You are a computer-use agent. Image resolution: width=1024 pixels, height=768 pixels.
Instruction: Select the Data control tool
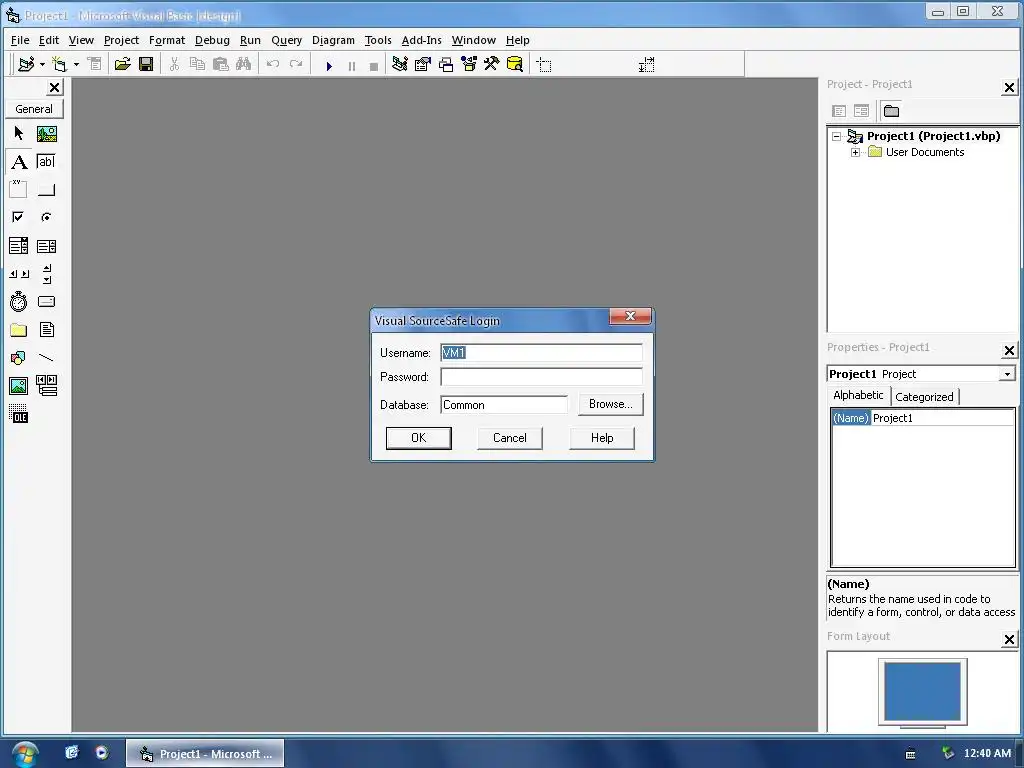46,385
